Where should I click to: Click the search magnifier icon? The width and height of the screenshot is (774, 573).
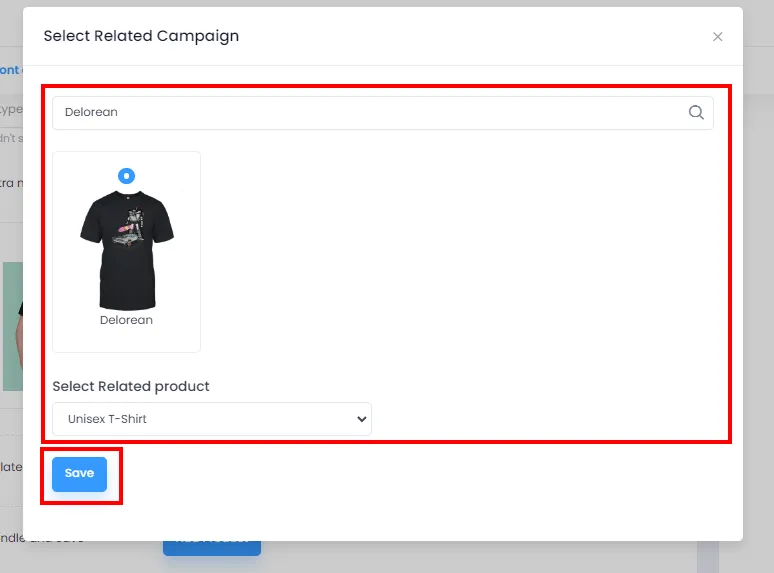tap(696, 113)
